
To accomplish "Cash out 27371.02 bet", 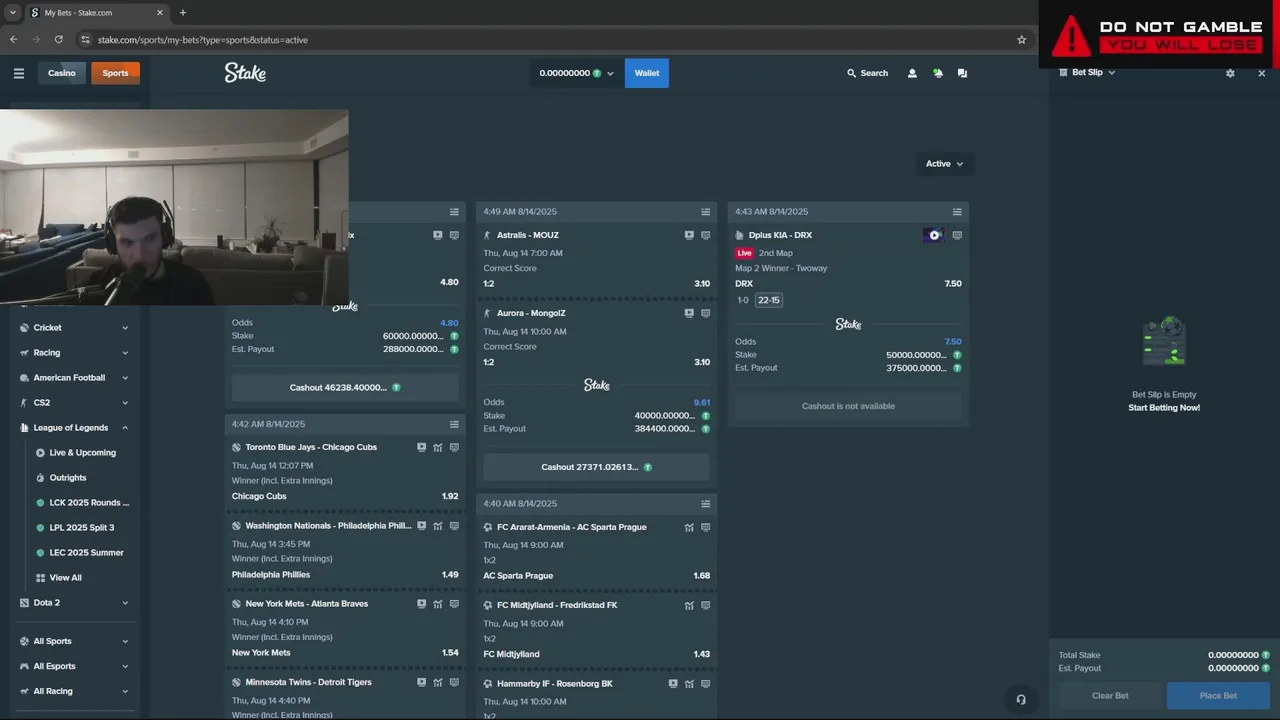I will coord(596,467).
